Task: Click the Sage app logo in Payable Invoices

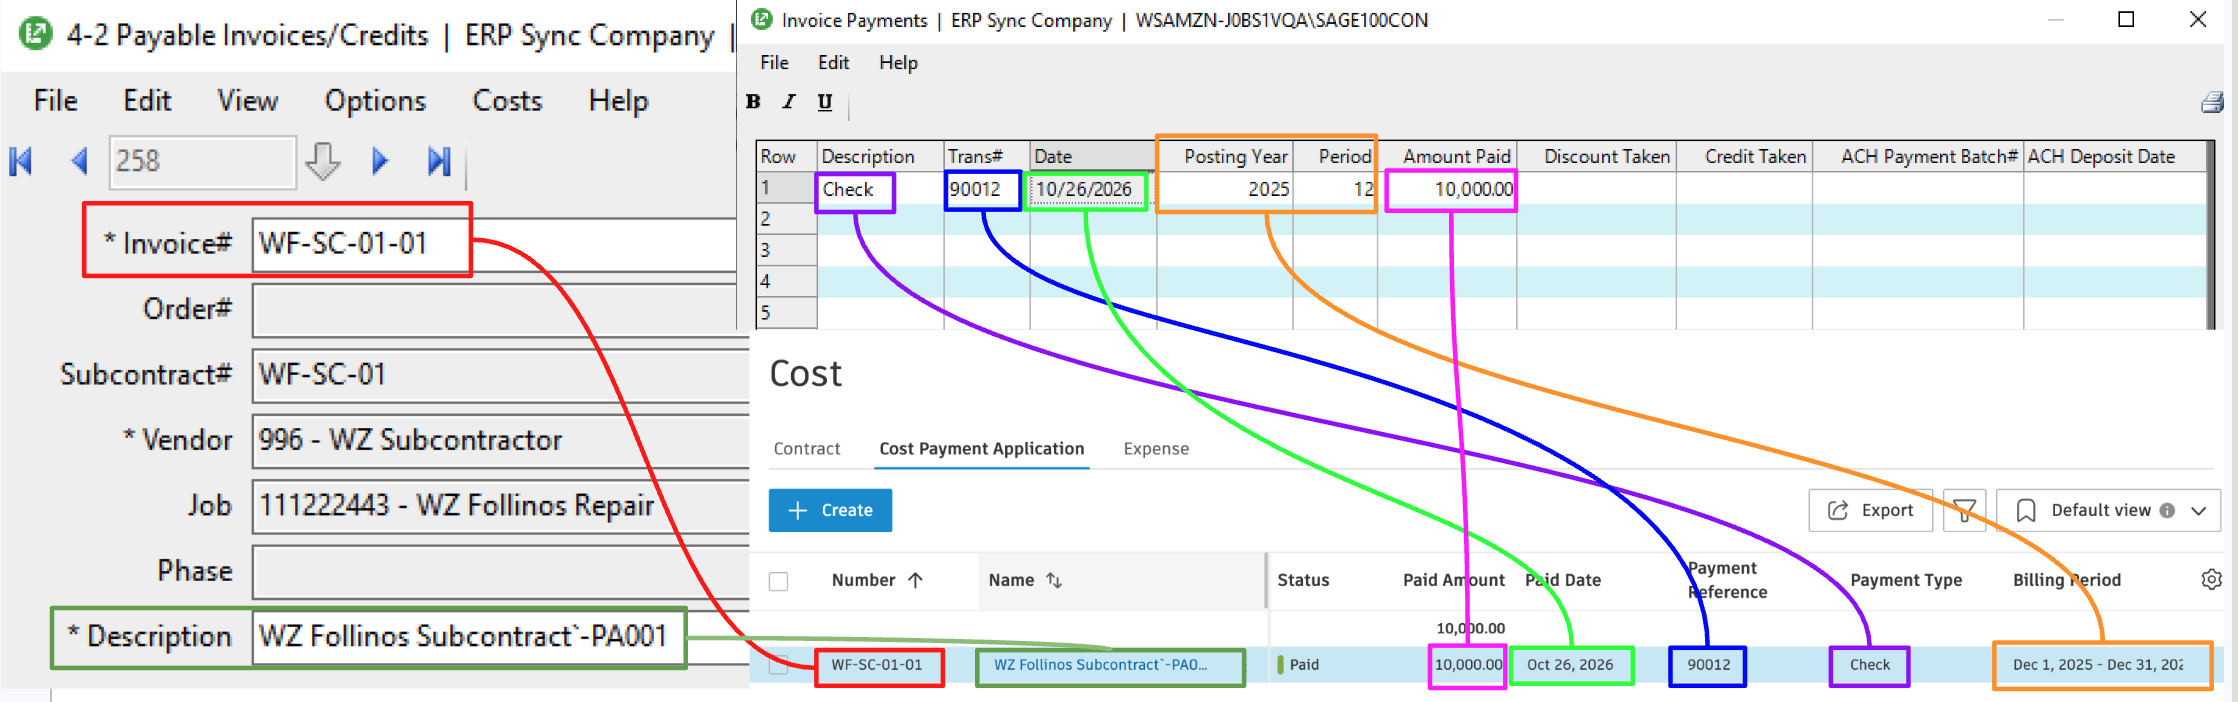Action: 36,34
